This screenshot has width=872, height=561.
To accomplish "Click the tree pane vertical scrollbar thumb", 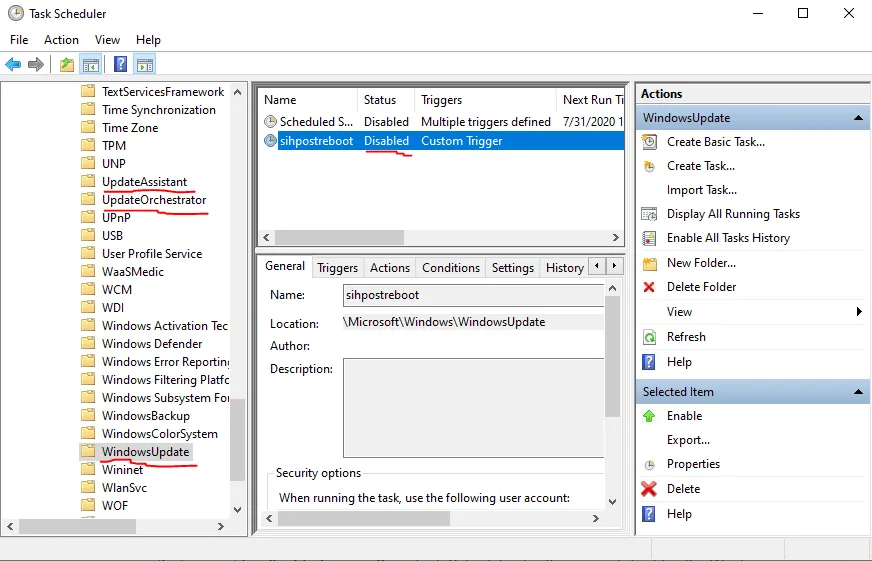I will click(237, 439).
